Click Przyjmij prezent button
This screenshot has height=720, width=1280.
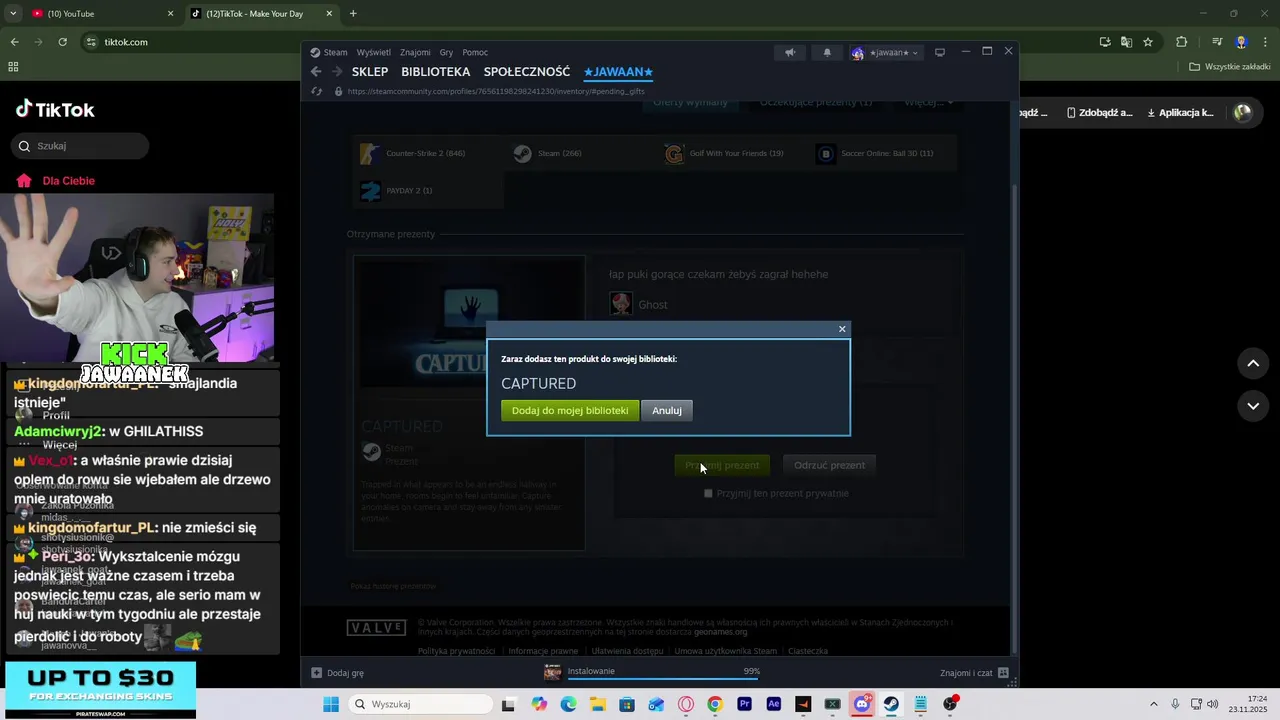722,465
